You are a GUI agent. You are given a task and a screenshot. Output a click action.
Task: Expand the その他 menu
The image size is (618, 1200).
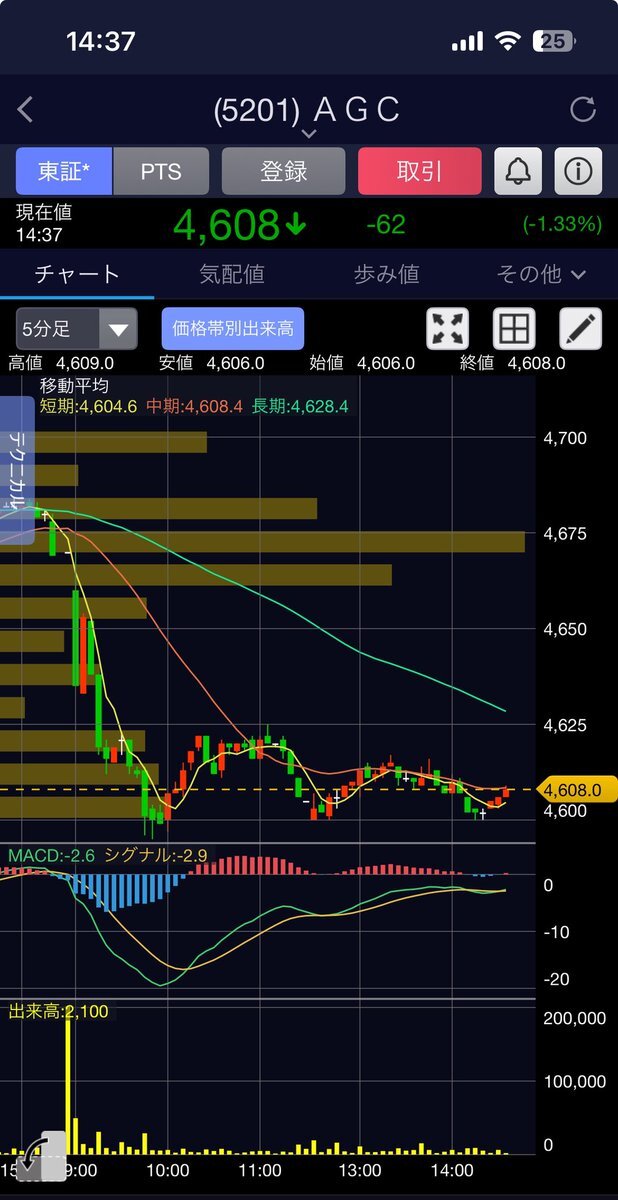[540, 274]
